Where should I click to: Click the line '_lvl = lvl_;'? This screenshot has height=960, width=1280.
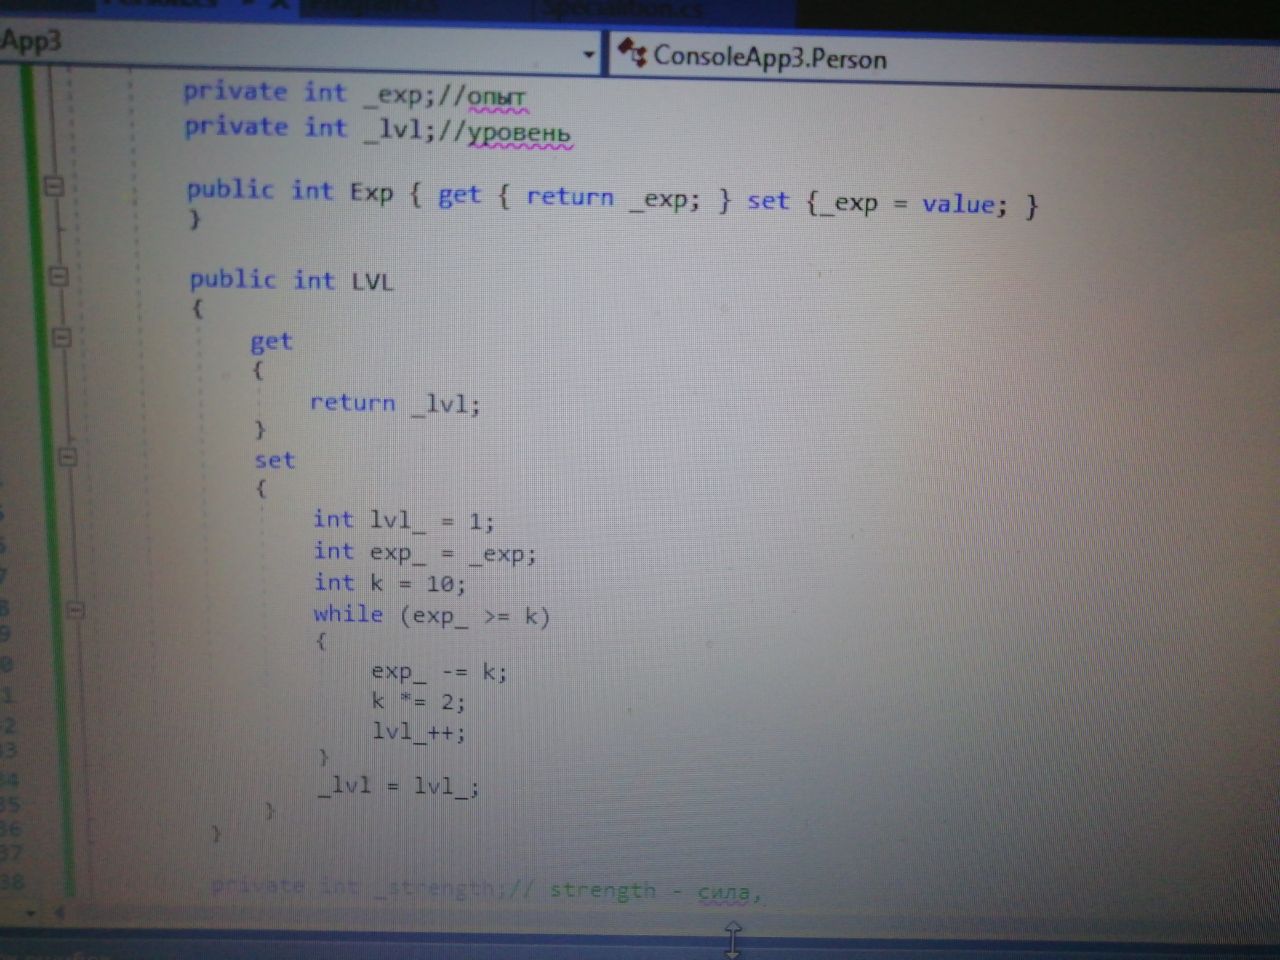point(398,785)
